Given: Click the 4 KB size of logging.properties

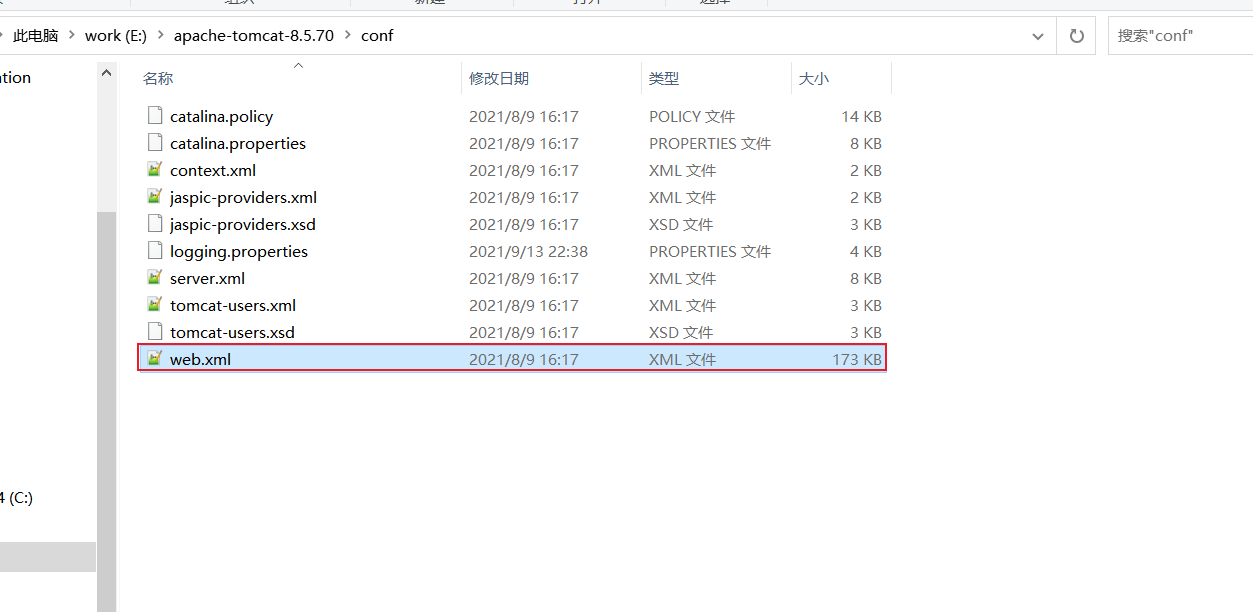Looking at the screenshot, I should pos(866,251).
